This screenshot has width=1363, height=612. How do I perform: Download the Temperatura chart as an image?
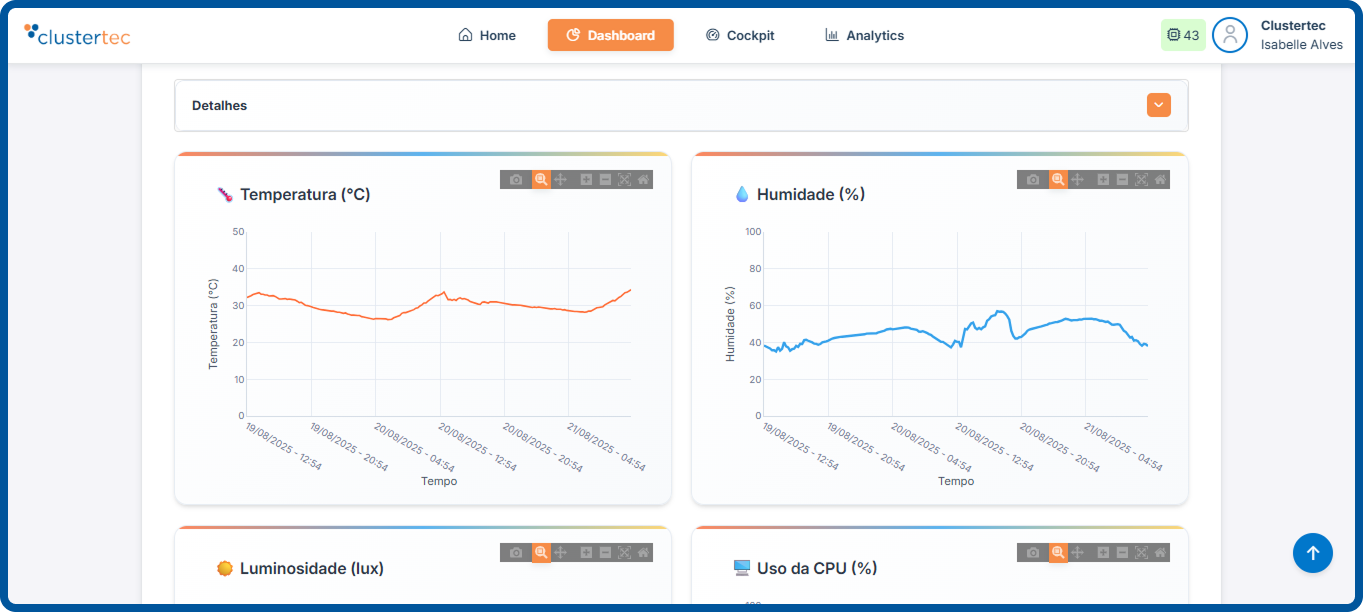click(x=515, y=179)
